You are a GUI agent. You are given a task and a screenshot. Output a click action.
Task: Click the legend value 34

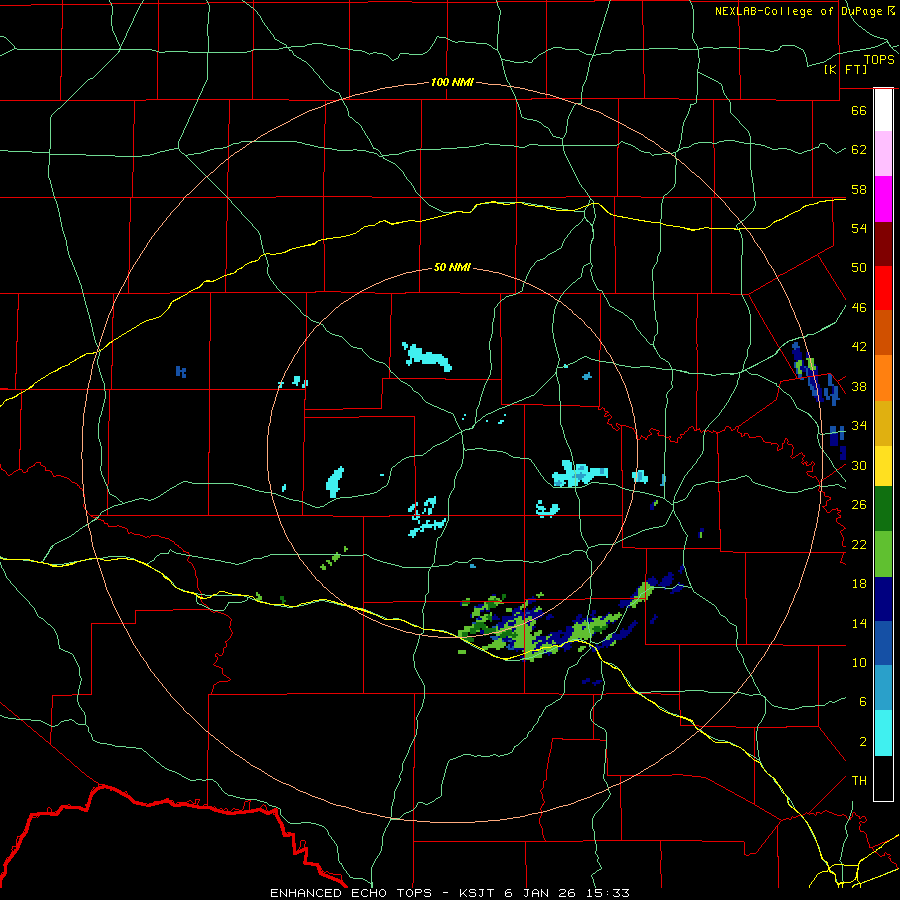[859, 426]
